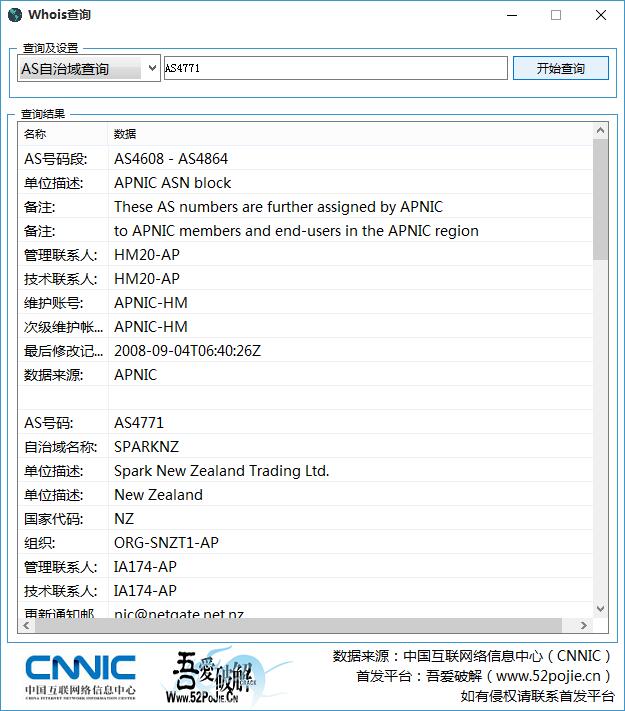625x711 pixels.
Task: Select the 次级维护帐 APNIC-HM row
Action: pyautogui.click(x=305, y=326)
